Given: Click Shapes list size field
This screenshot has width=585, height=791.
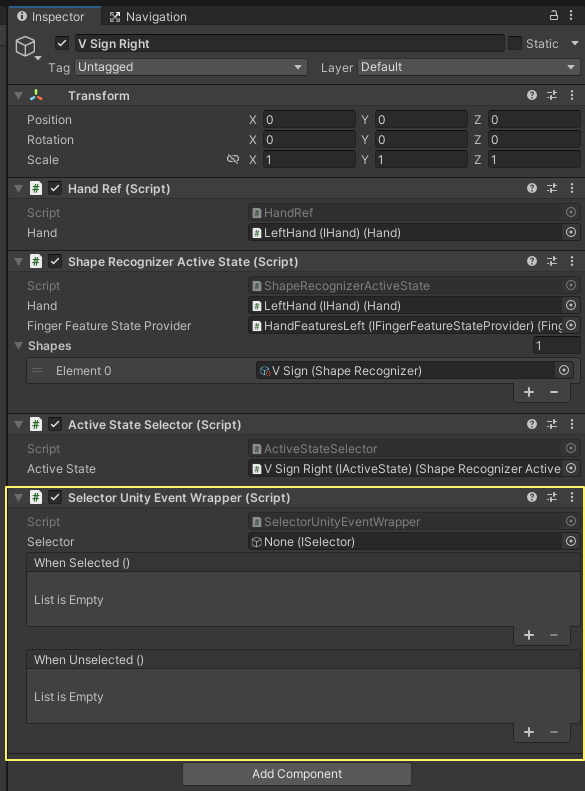Looking at the screenshot, I should (556, 346).
